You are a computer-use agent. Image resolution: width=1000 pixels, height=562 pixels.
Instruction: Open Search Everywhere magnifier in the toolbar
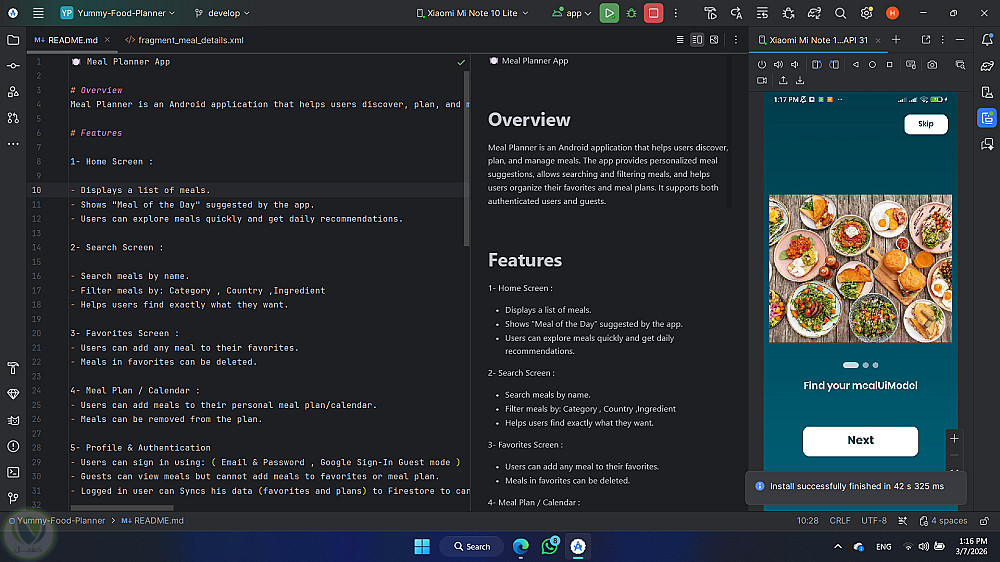coord(840,13)
